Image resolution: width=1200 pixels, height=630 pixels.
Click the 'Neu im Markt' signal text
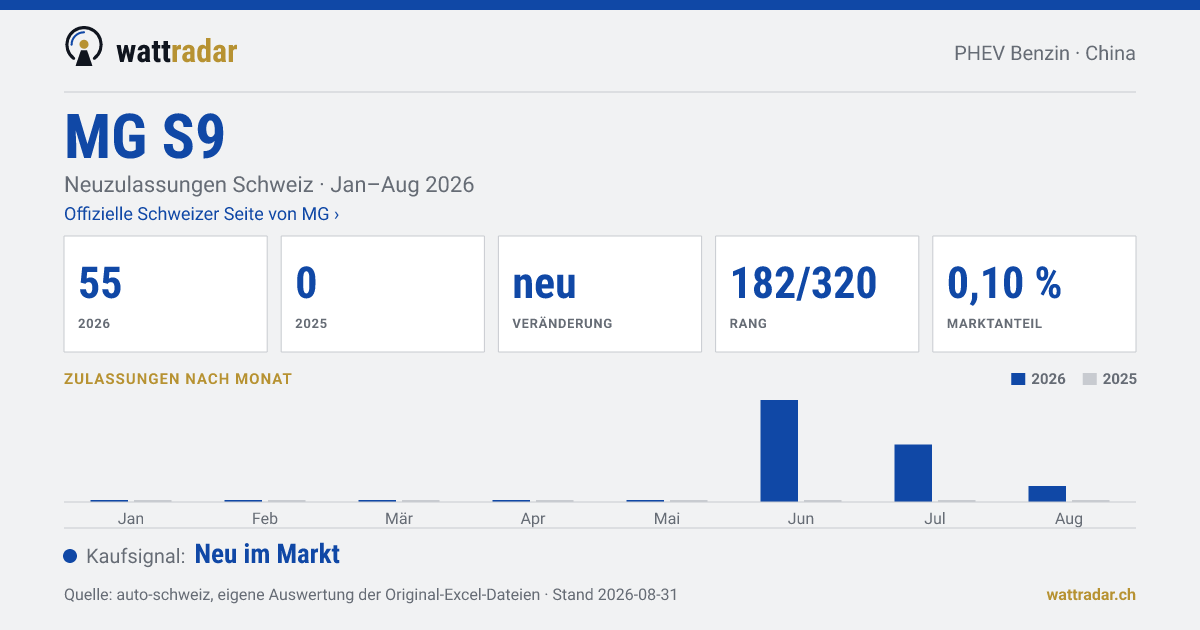pyautogui.click(x=267, y=554)
